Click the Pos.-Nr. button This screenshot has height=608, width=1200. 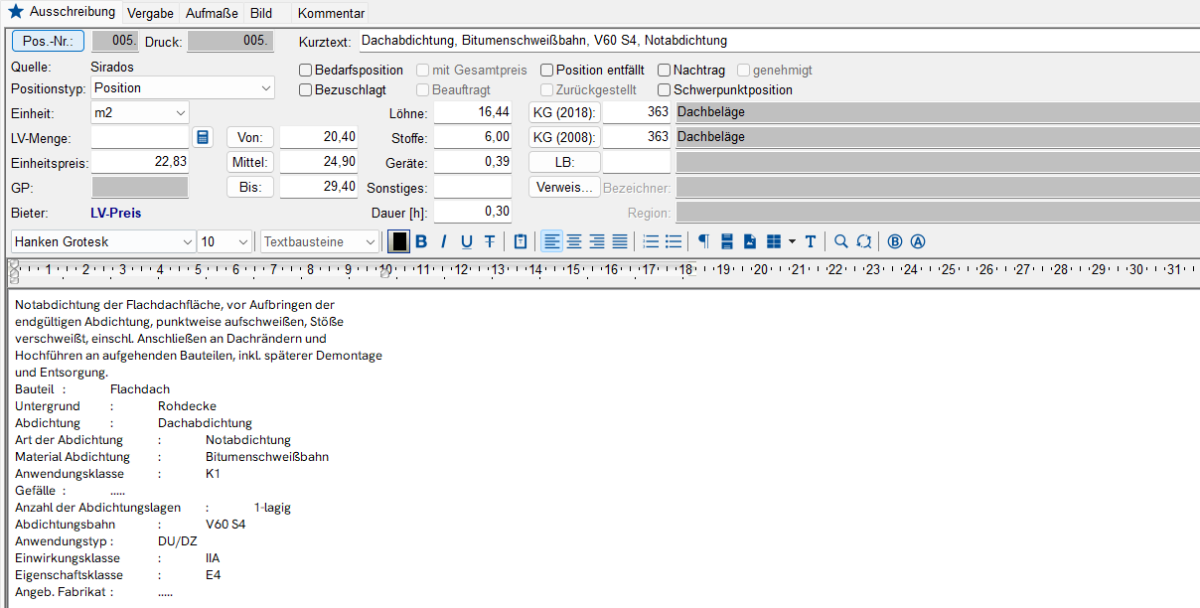(48, 41)
